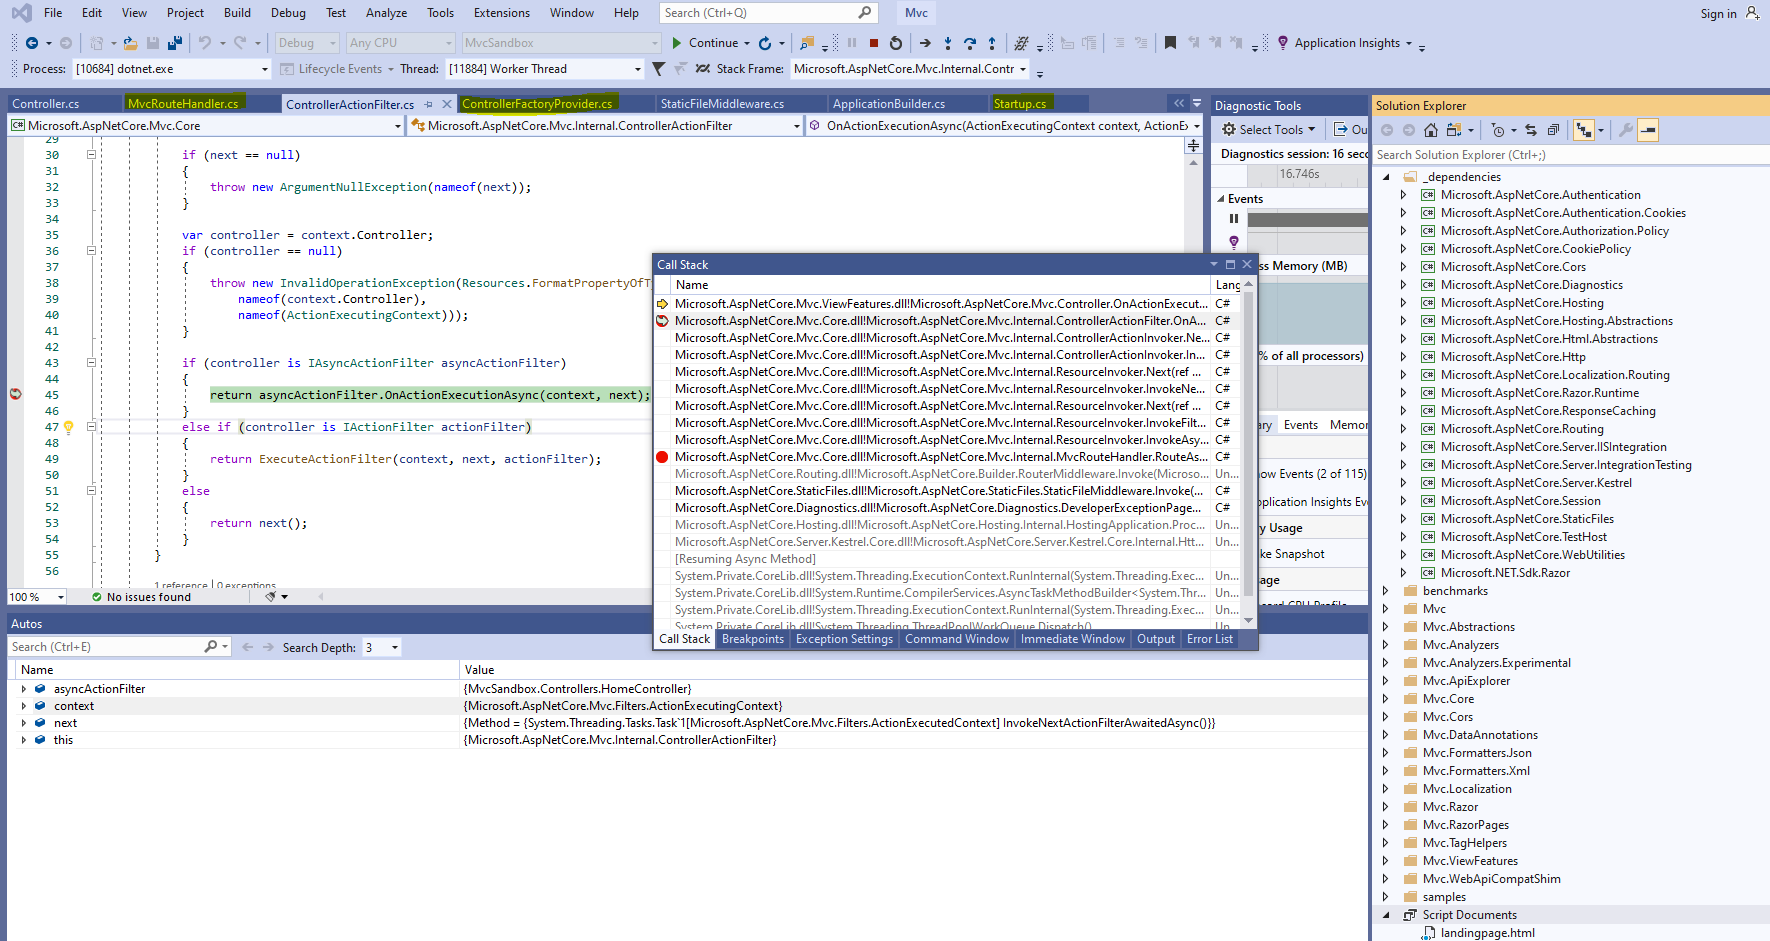Open the Debug menu
1770x941 pixels.
point(288,13)
